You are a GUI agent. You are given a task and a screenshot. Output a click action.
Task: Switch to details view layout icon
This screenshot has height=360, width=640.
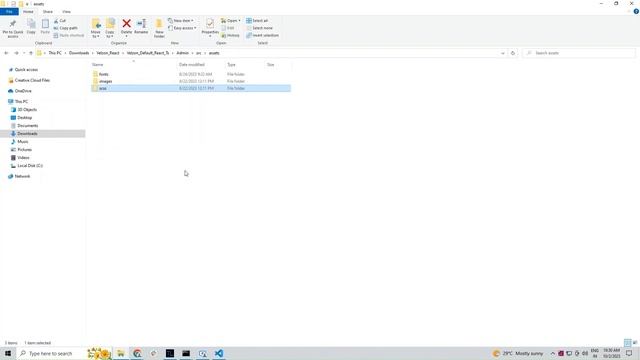click(627, 342)
